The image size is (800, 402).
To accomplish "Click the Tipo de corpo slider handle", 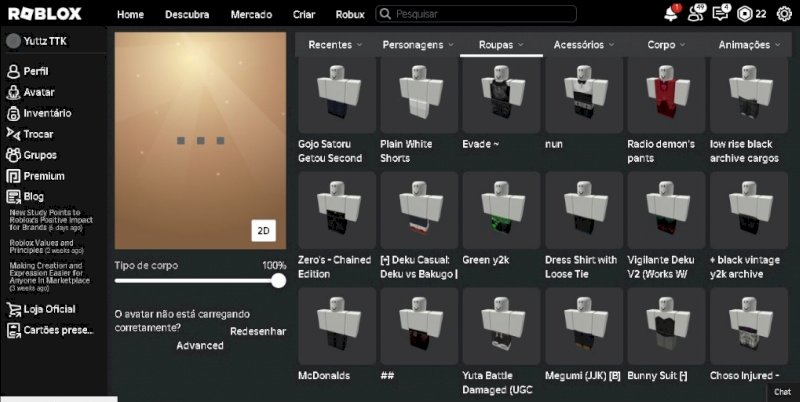I will tap(278, 281).
